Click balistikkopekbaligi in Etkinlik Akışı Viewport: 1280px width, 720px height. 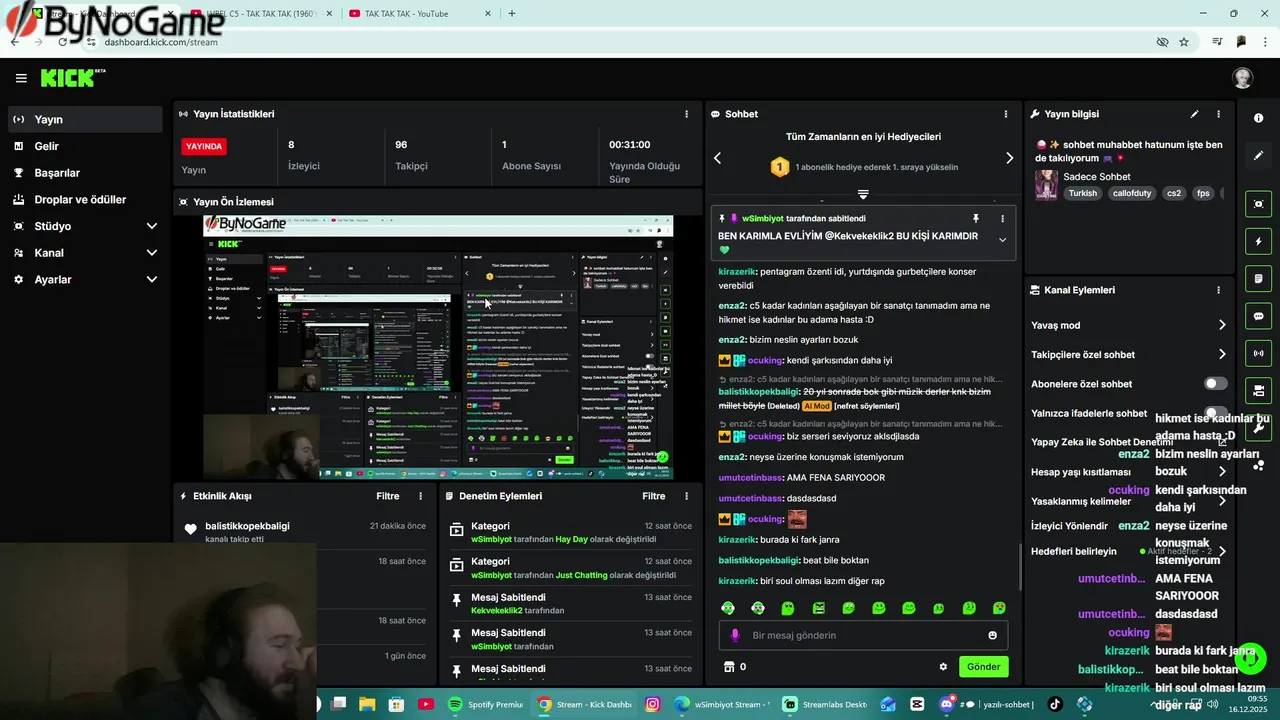(247, 526)
